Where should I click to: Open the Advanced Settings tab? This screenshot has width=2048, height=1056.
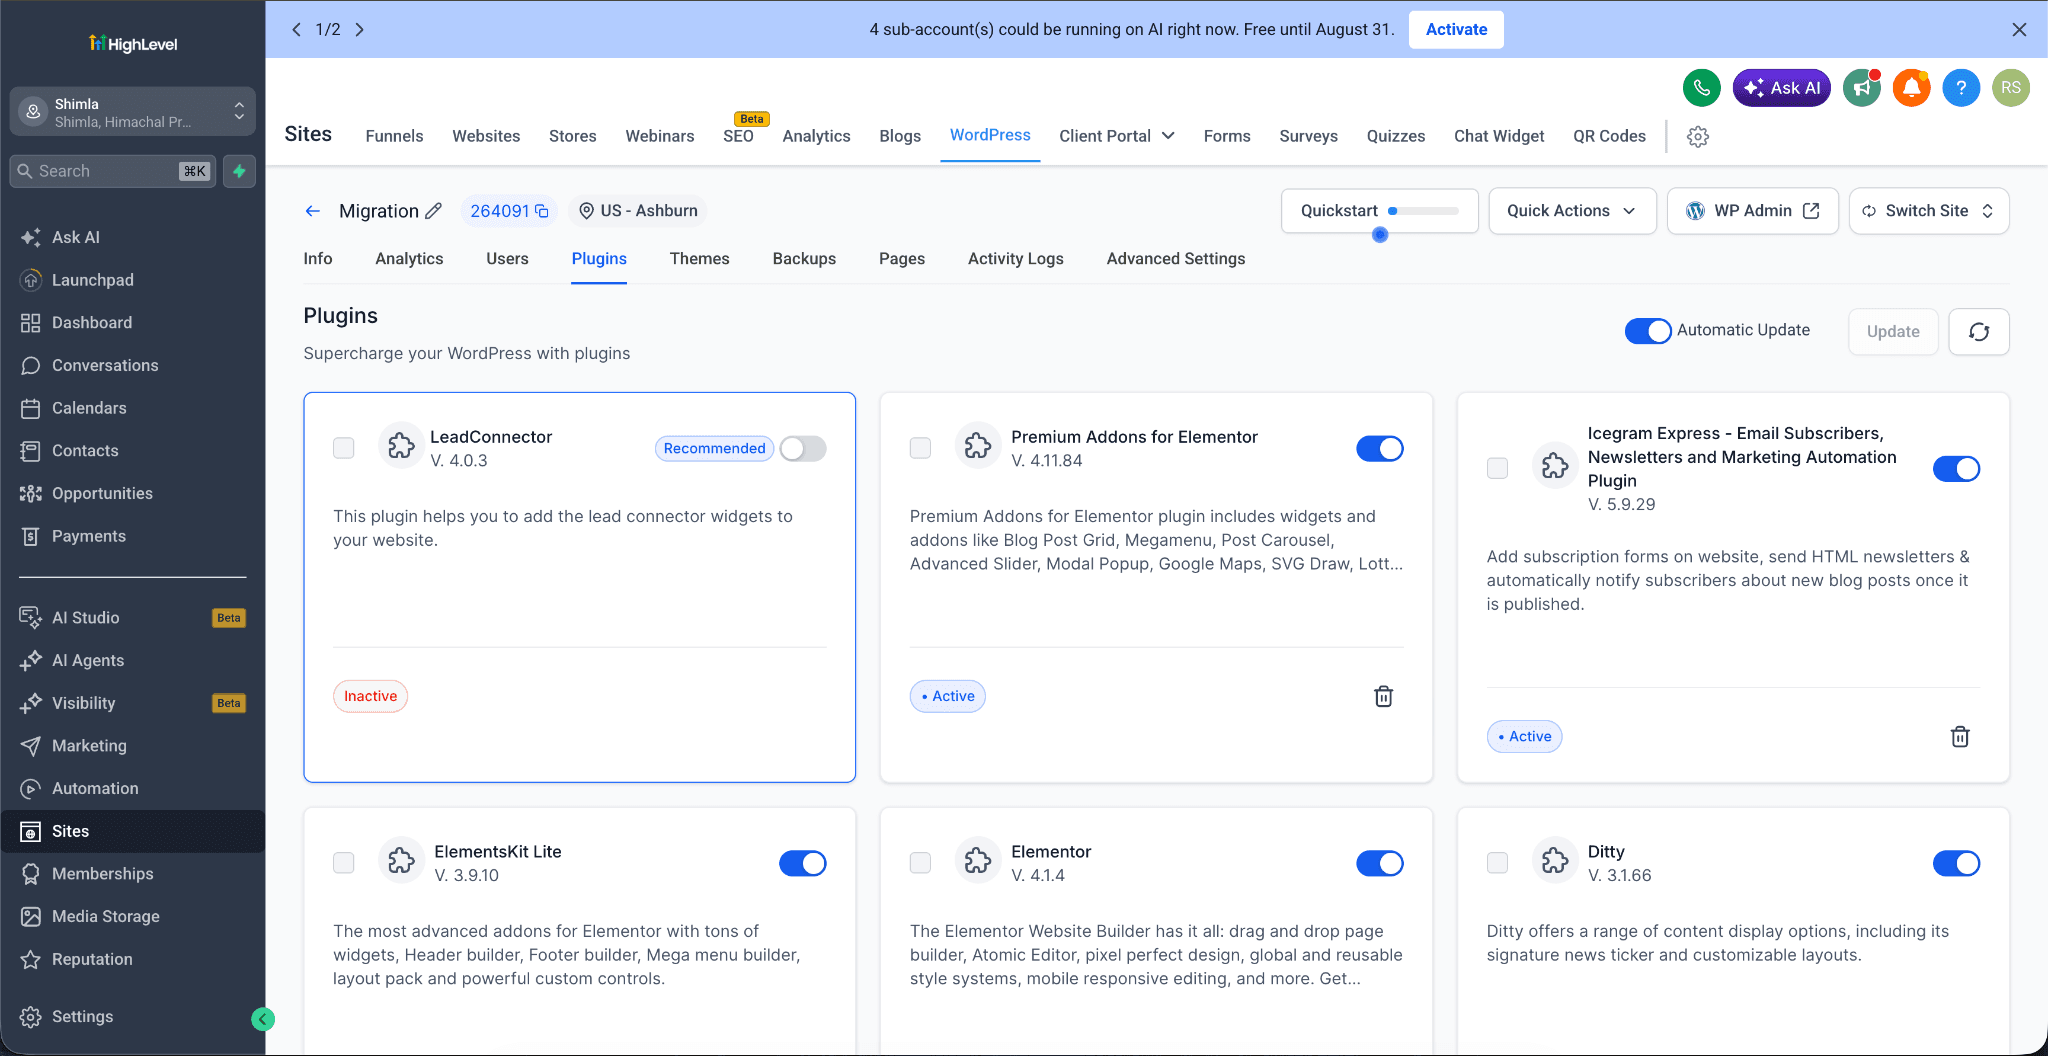point(1175,259)
